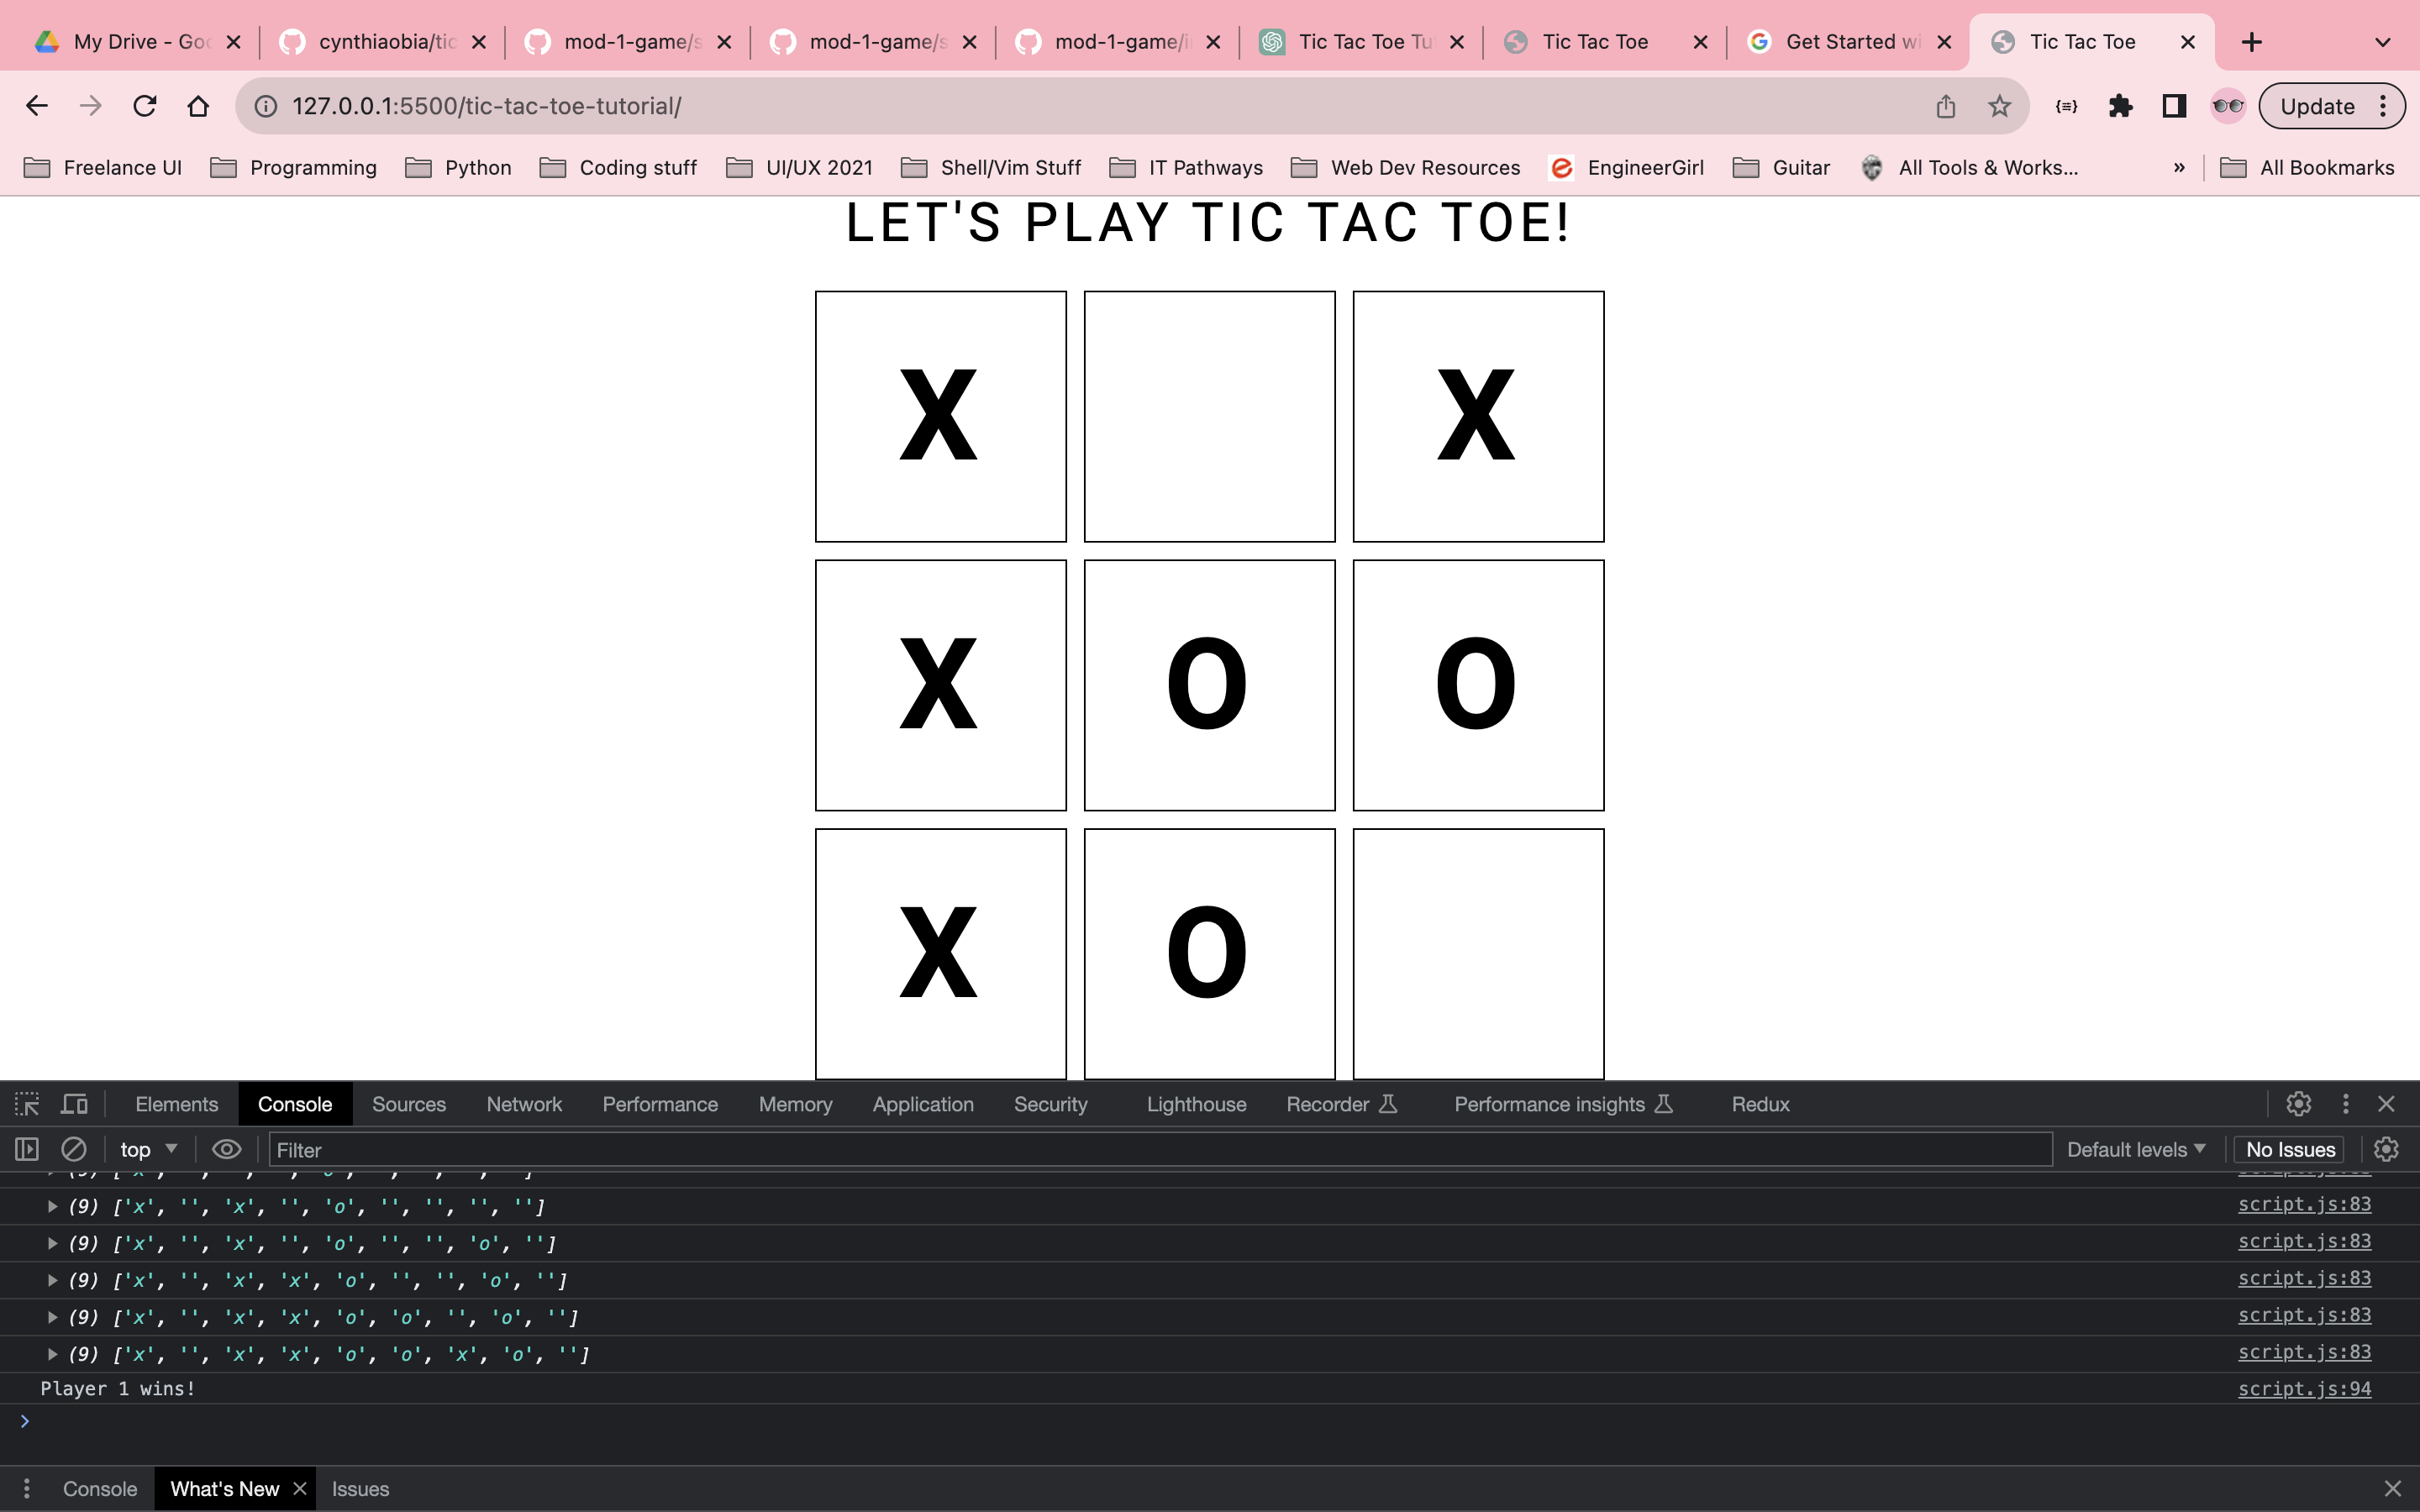This screenshot has width=2420, height=1512.
Task: Switch to the Elements tab
Action: (176, 1104)
